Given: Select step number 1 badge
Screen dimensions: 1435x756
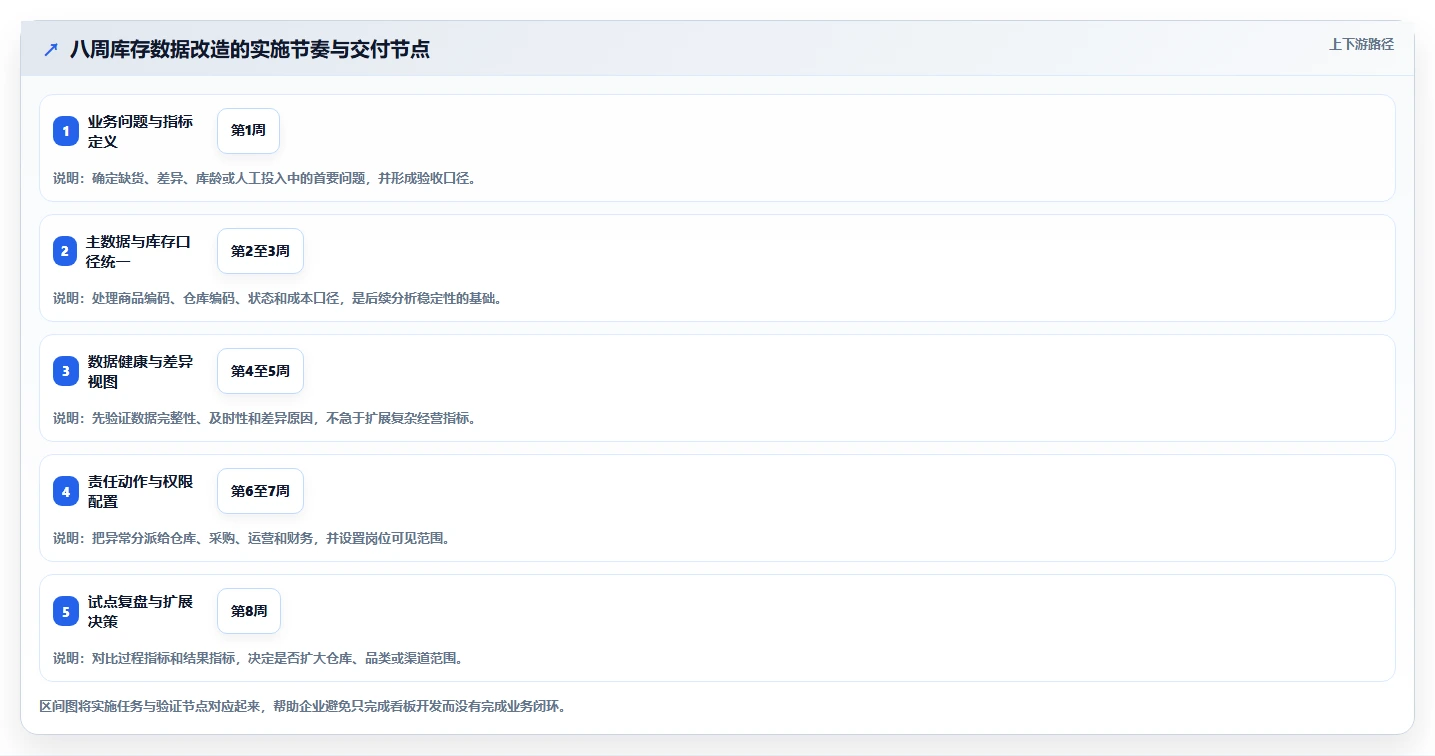Looking at the screenshot, I should coord(66,131).
